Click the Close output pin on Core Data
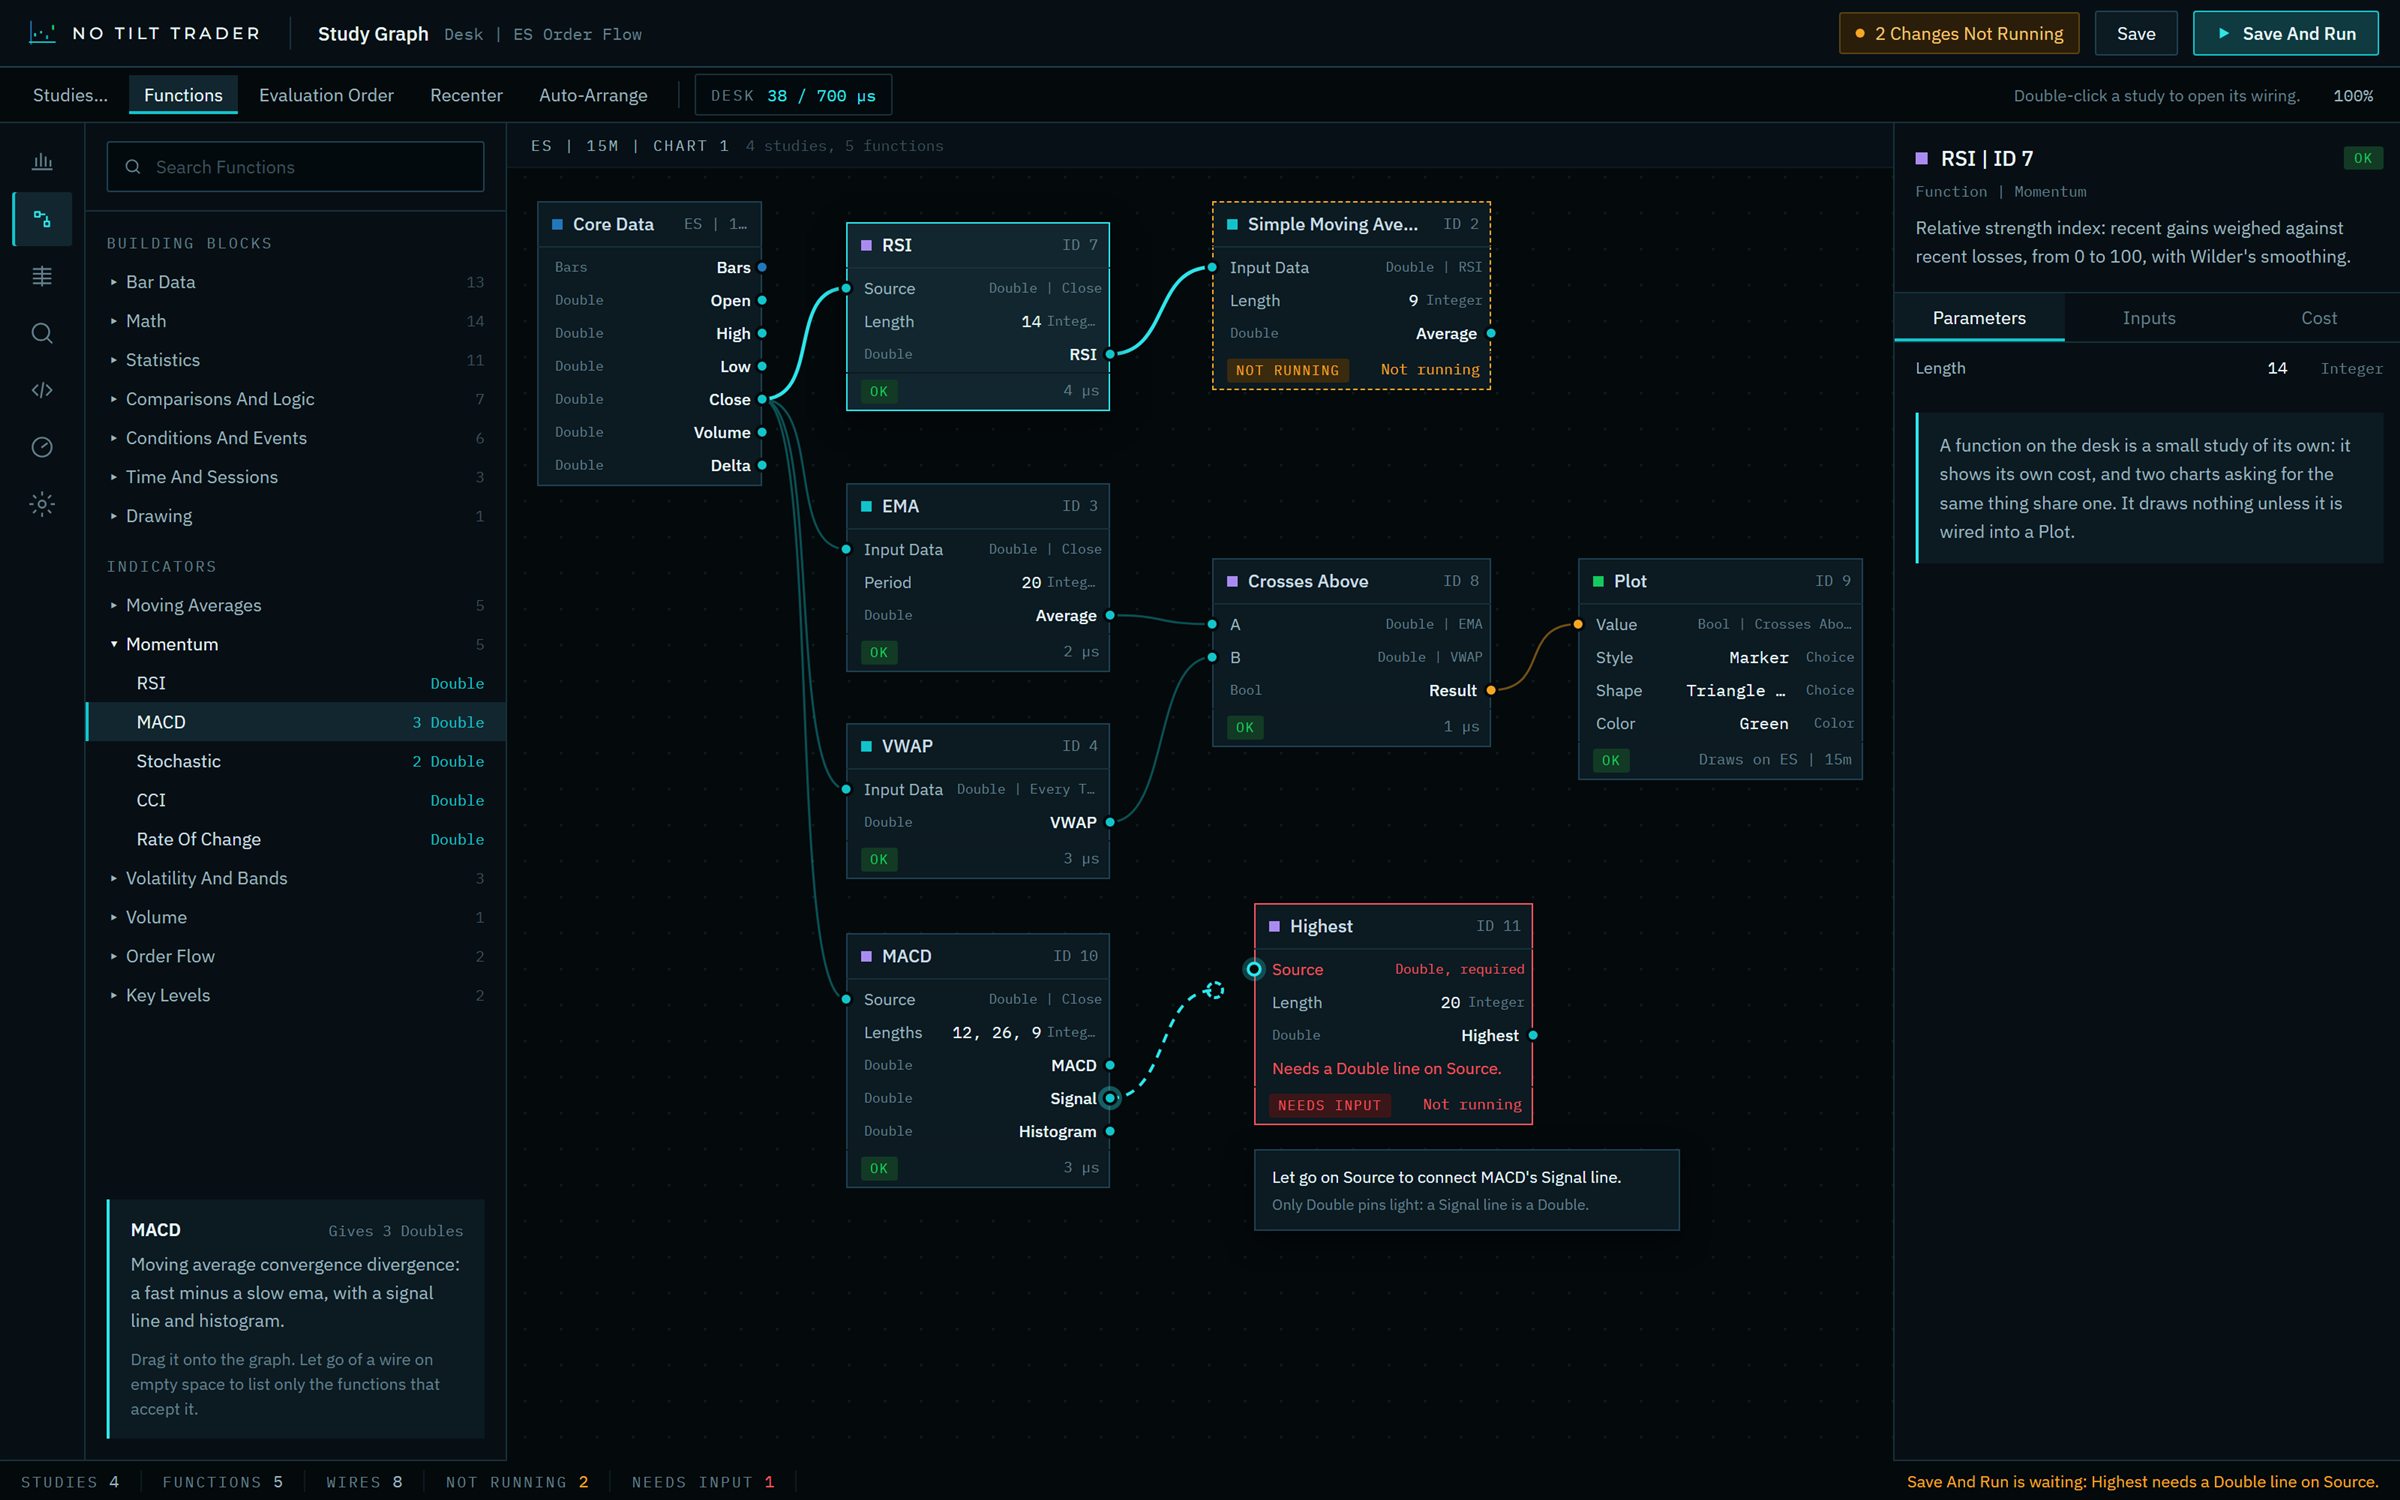This screenshot has width=2400, height=1500. (x=762, y=399)
